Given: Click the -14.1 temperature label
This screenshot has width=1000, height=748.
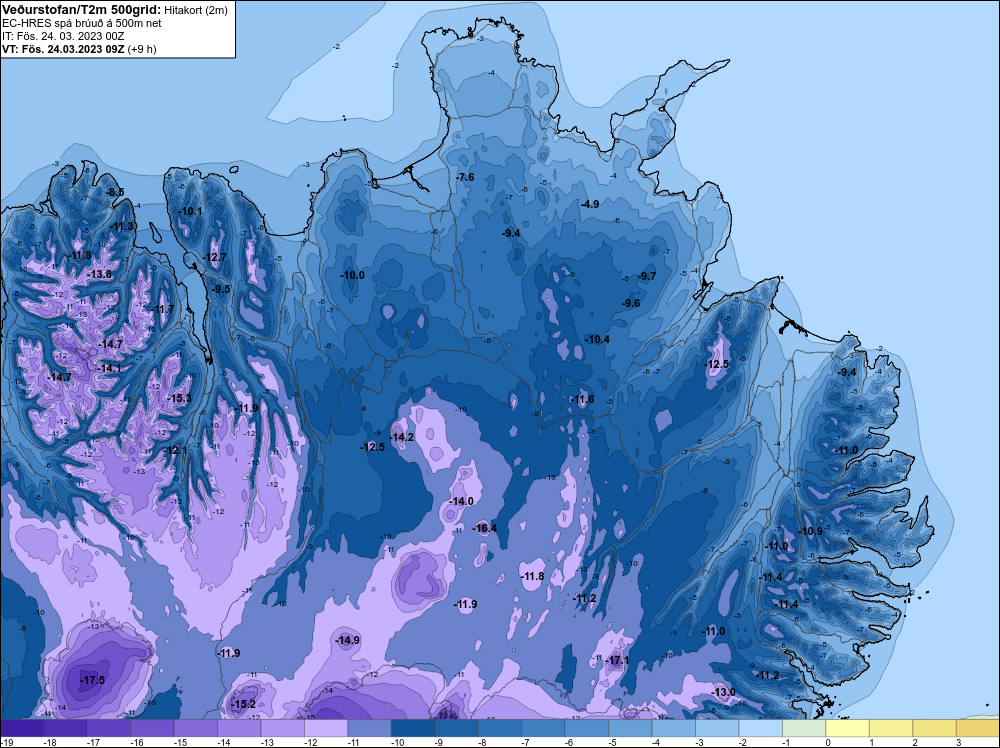Looking at the screenshot, I should (109, 368).
